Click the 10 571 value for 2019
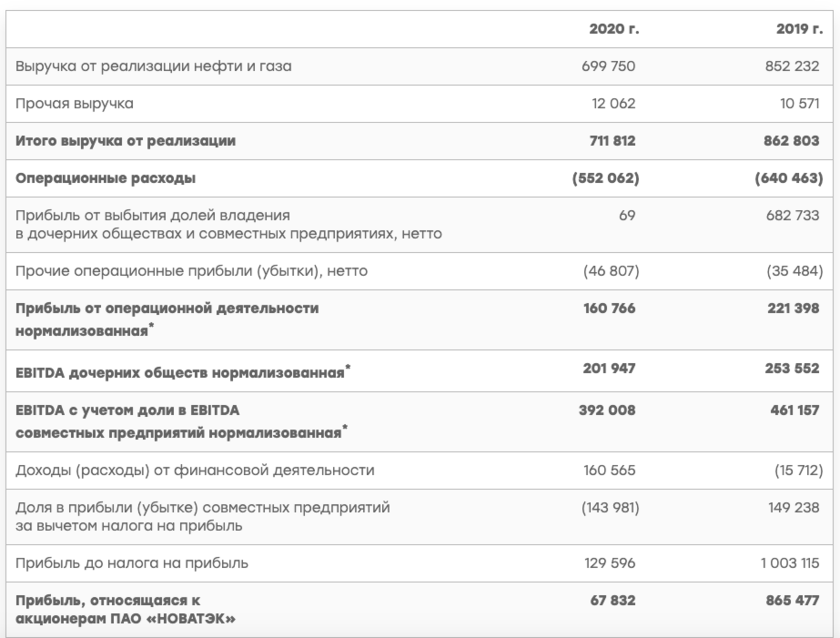Screen dimensions: 840x638 point(798,103)
